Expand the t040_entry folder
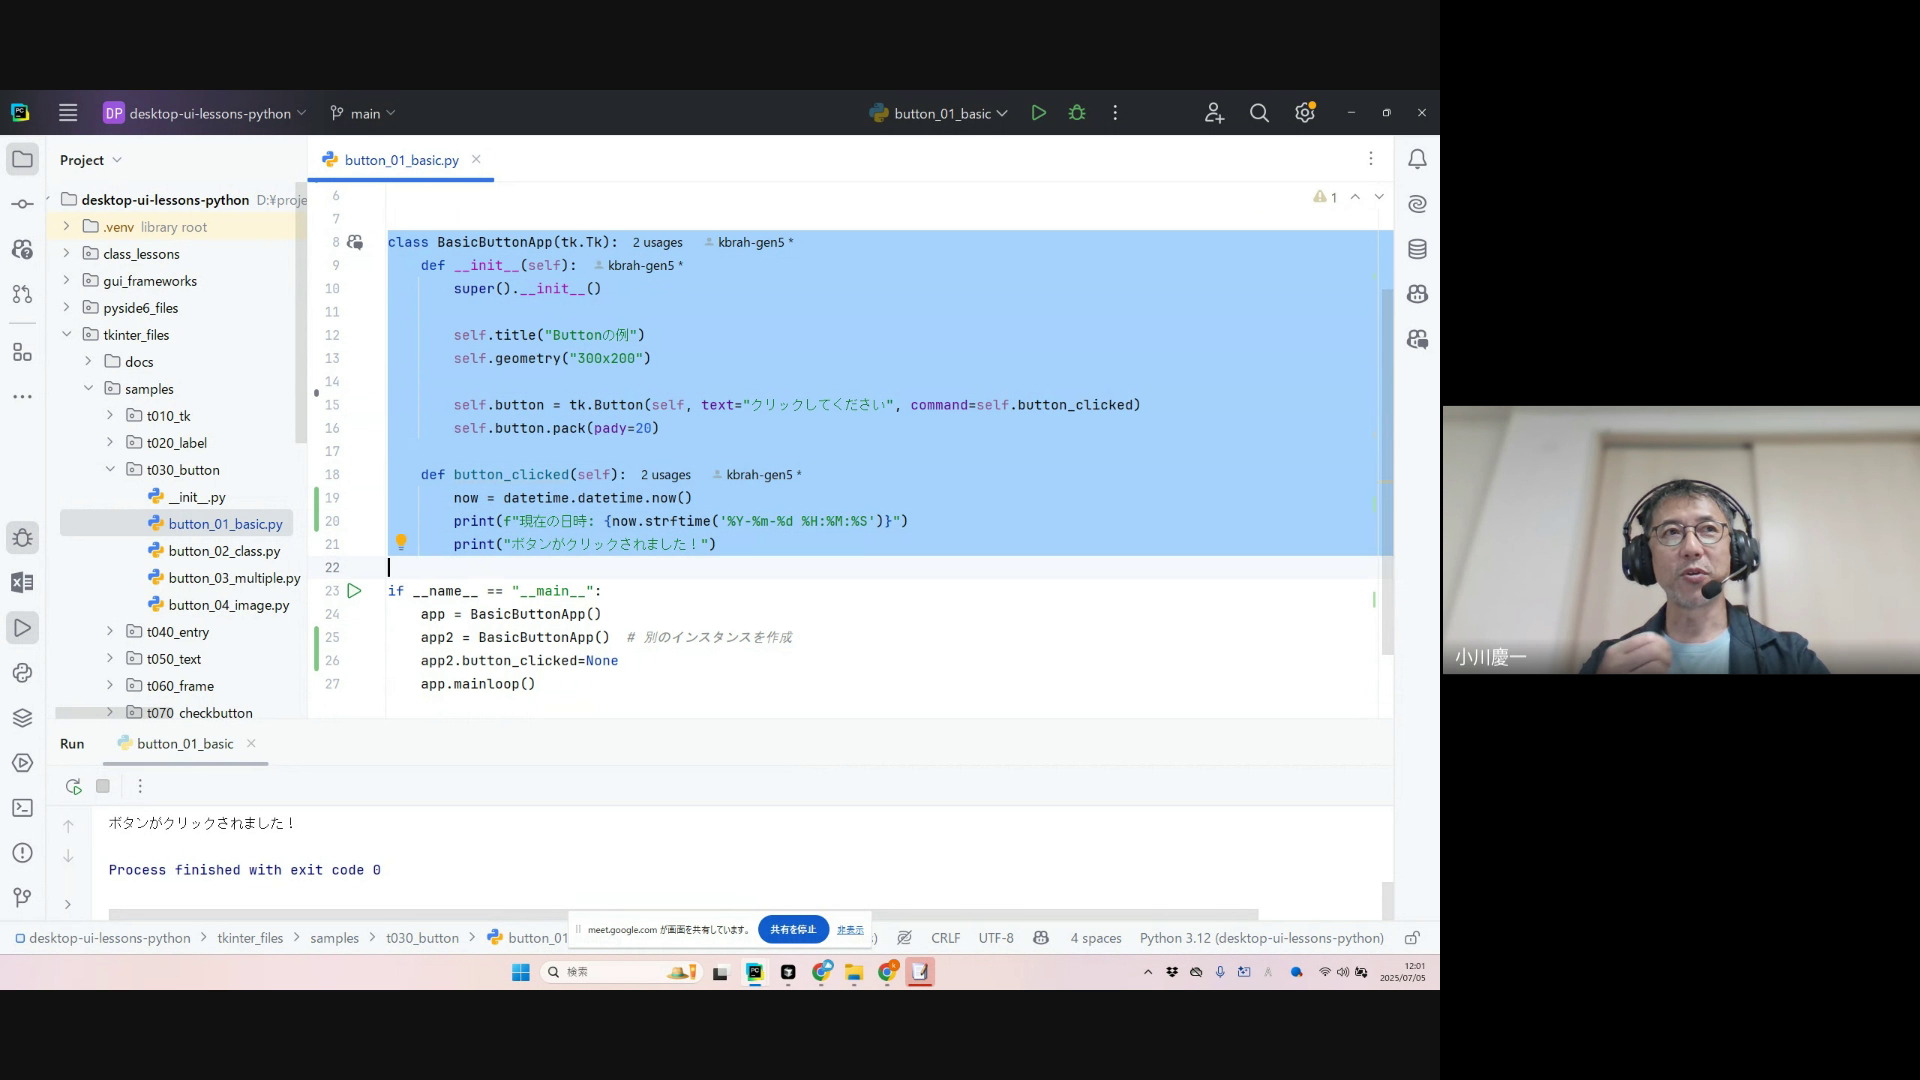 [x=110, y=632]
